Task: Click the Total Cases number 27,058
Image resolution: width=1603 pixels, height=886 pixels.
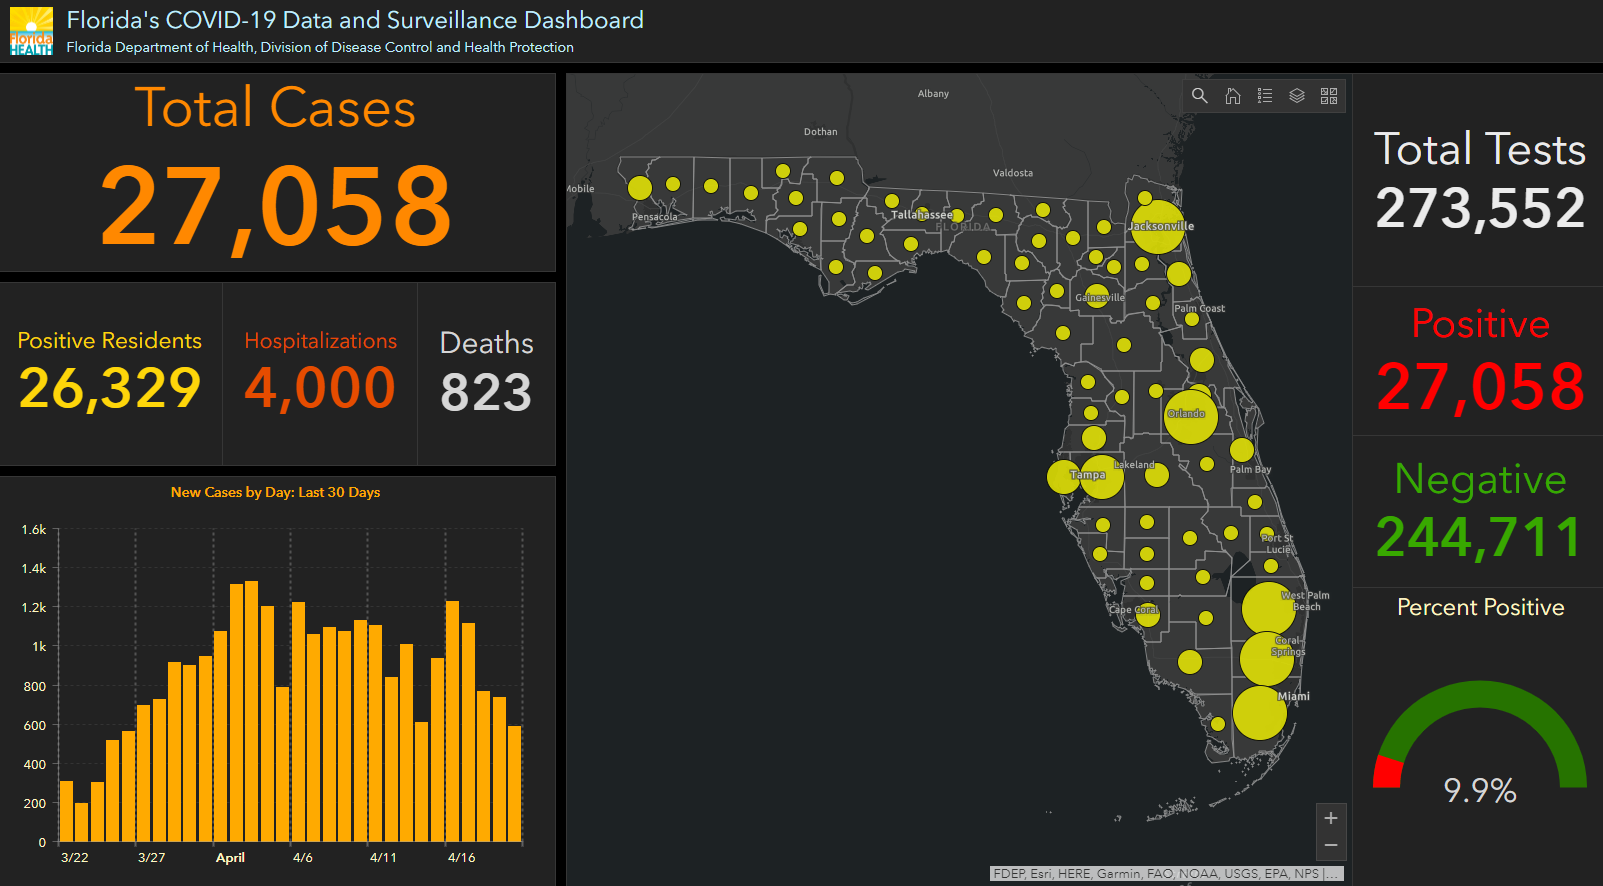Action: [x=277, y=206]
